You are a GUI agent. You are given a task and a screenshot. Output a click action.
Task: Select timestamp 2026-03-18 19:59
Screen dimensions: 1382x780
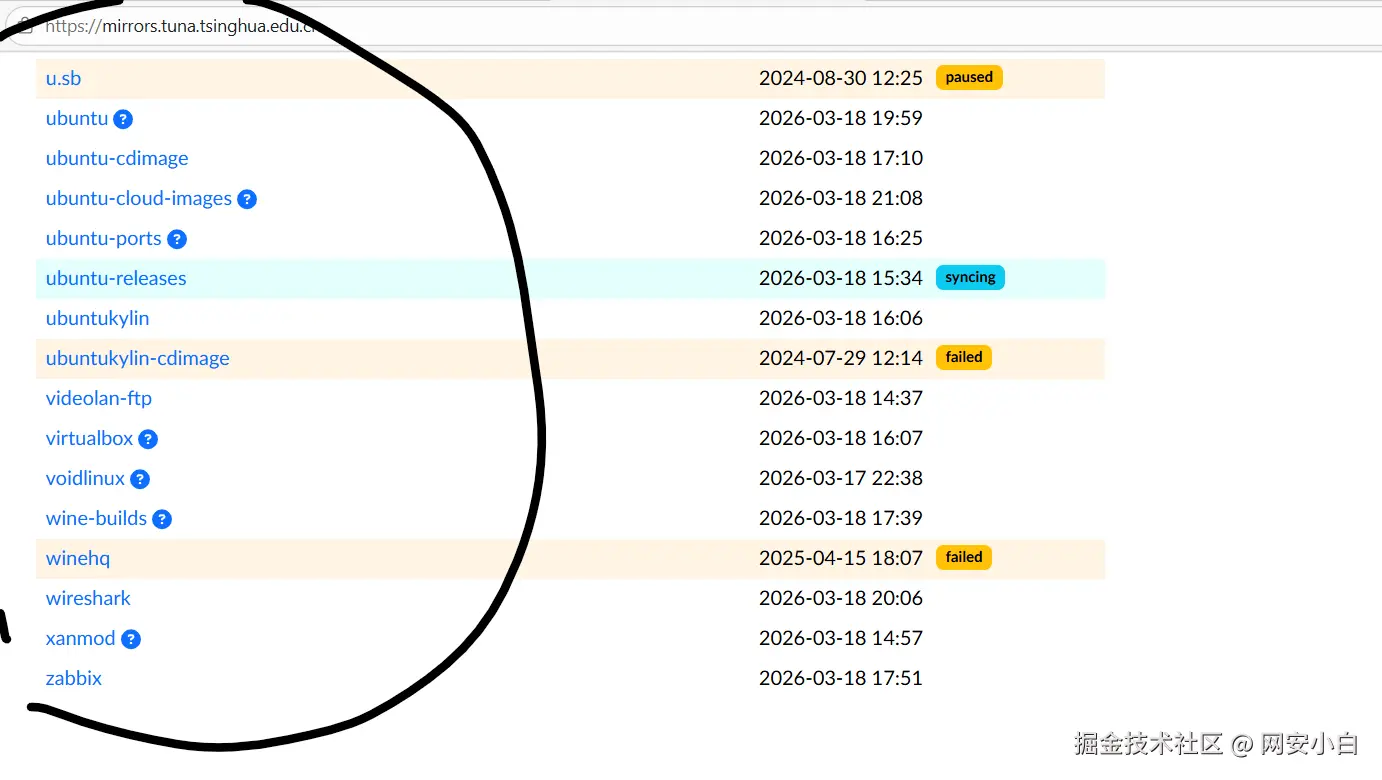coord(841,118)
